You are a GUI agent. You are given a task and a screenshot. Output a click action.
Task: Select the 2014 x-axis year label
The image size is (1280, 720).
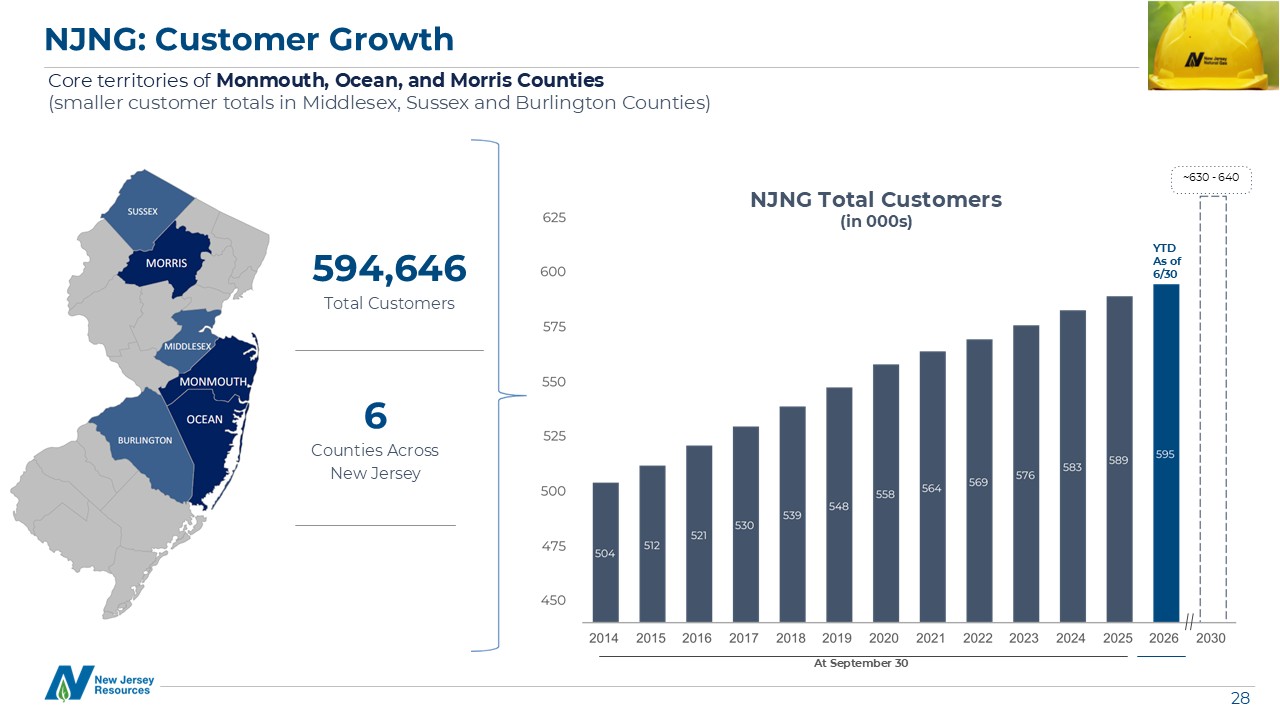click(604, 638)
